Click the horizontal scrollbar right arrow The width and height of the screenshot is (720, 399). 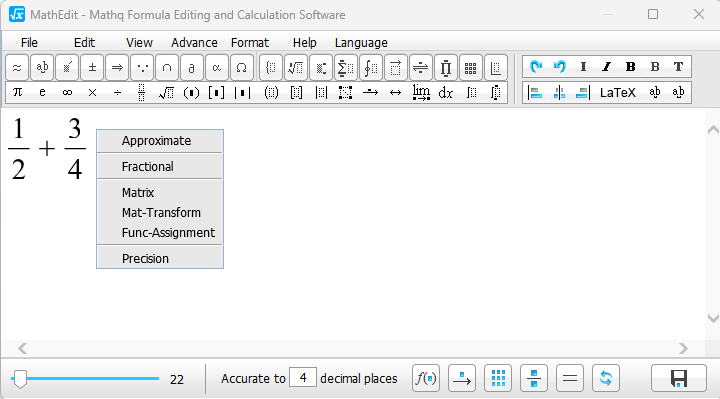click(683, 348)
